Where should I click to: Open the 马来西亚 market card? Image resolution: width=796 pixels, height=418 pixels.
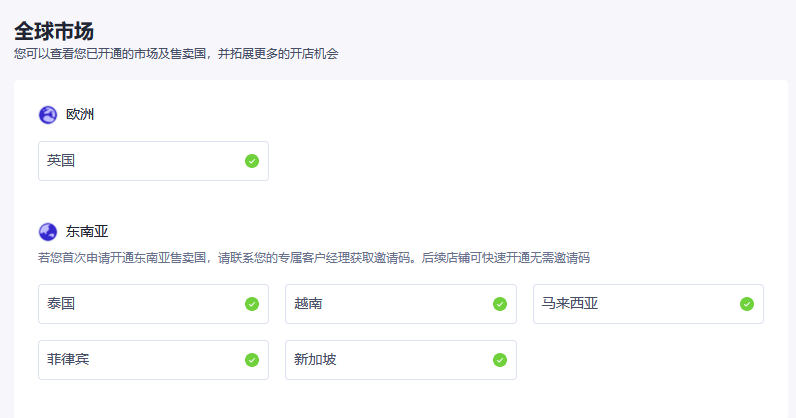[648, 304]
